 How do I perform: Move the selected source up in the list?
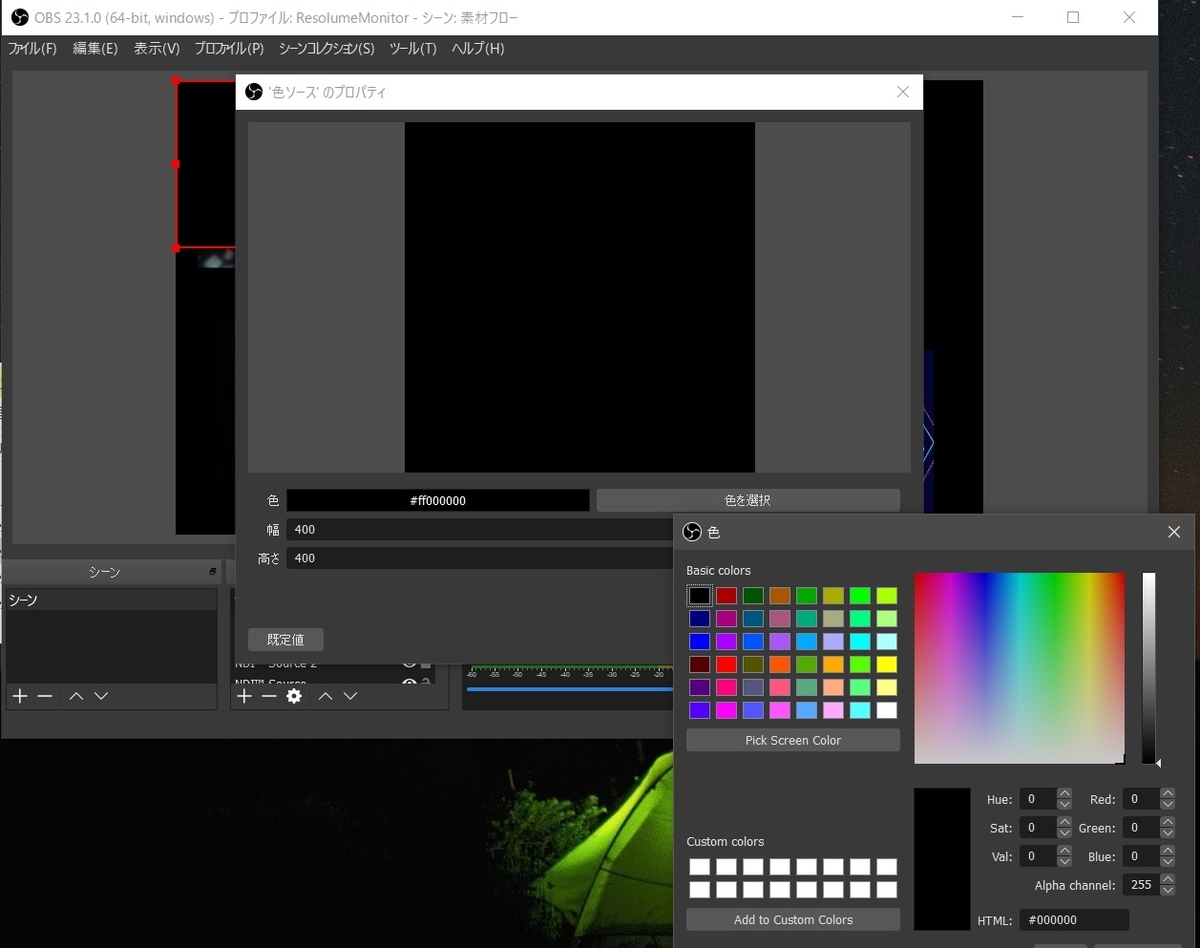[325, 696]
